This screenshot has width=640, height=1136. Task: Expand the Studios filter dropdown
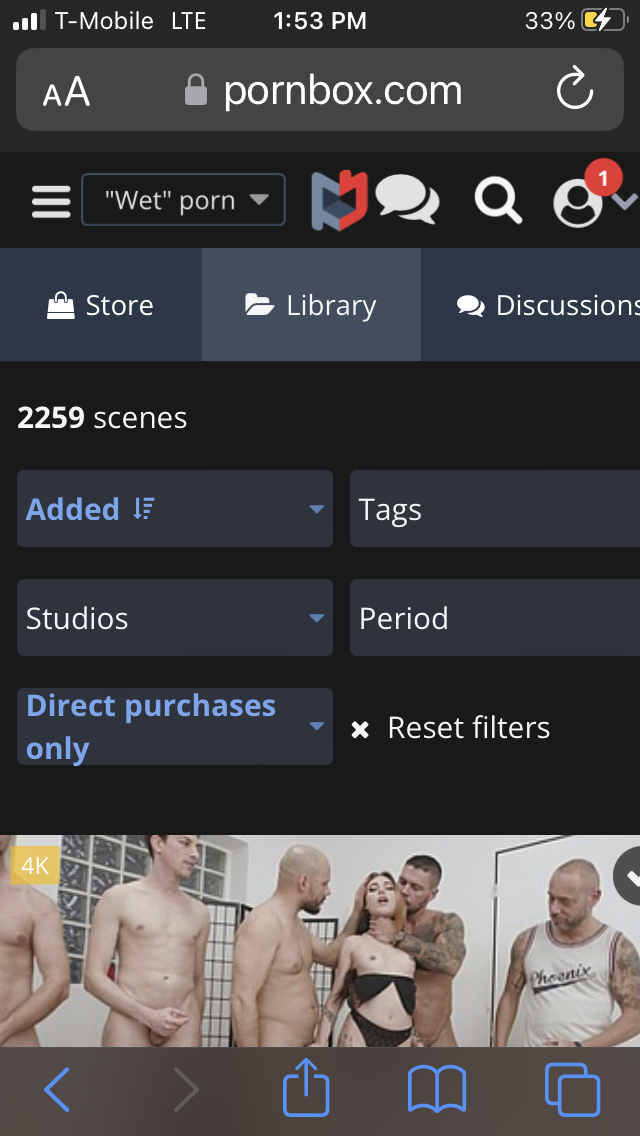pos(175,618)
